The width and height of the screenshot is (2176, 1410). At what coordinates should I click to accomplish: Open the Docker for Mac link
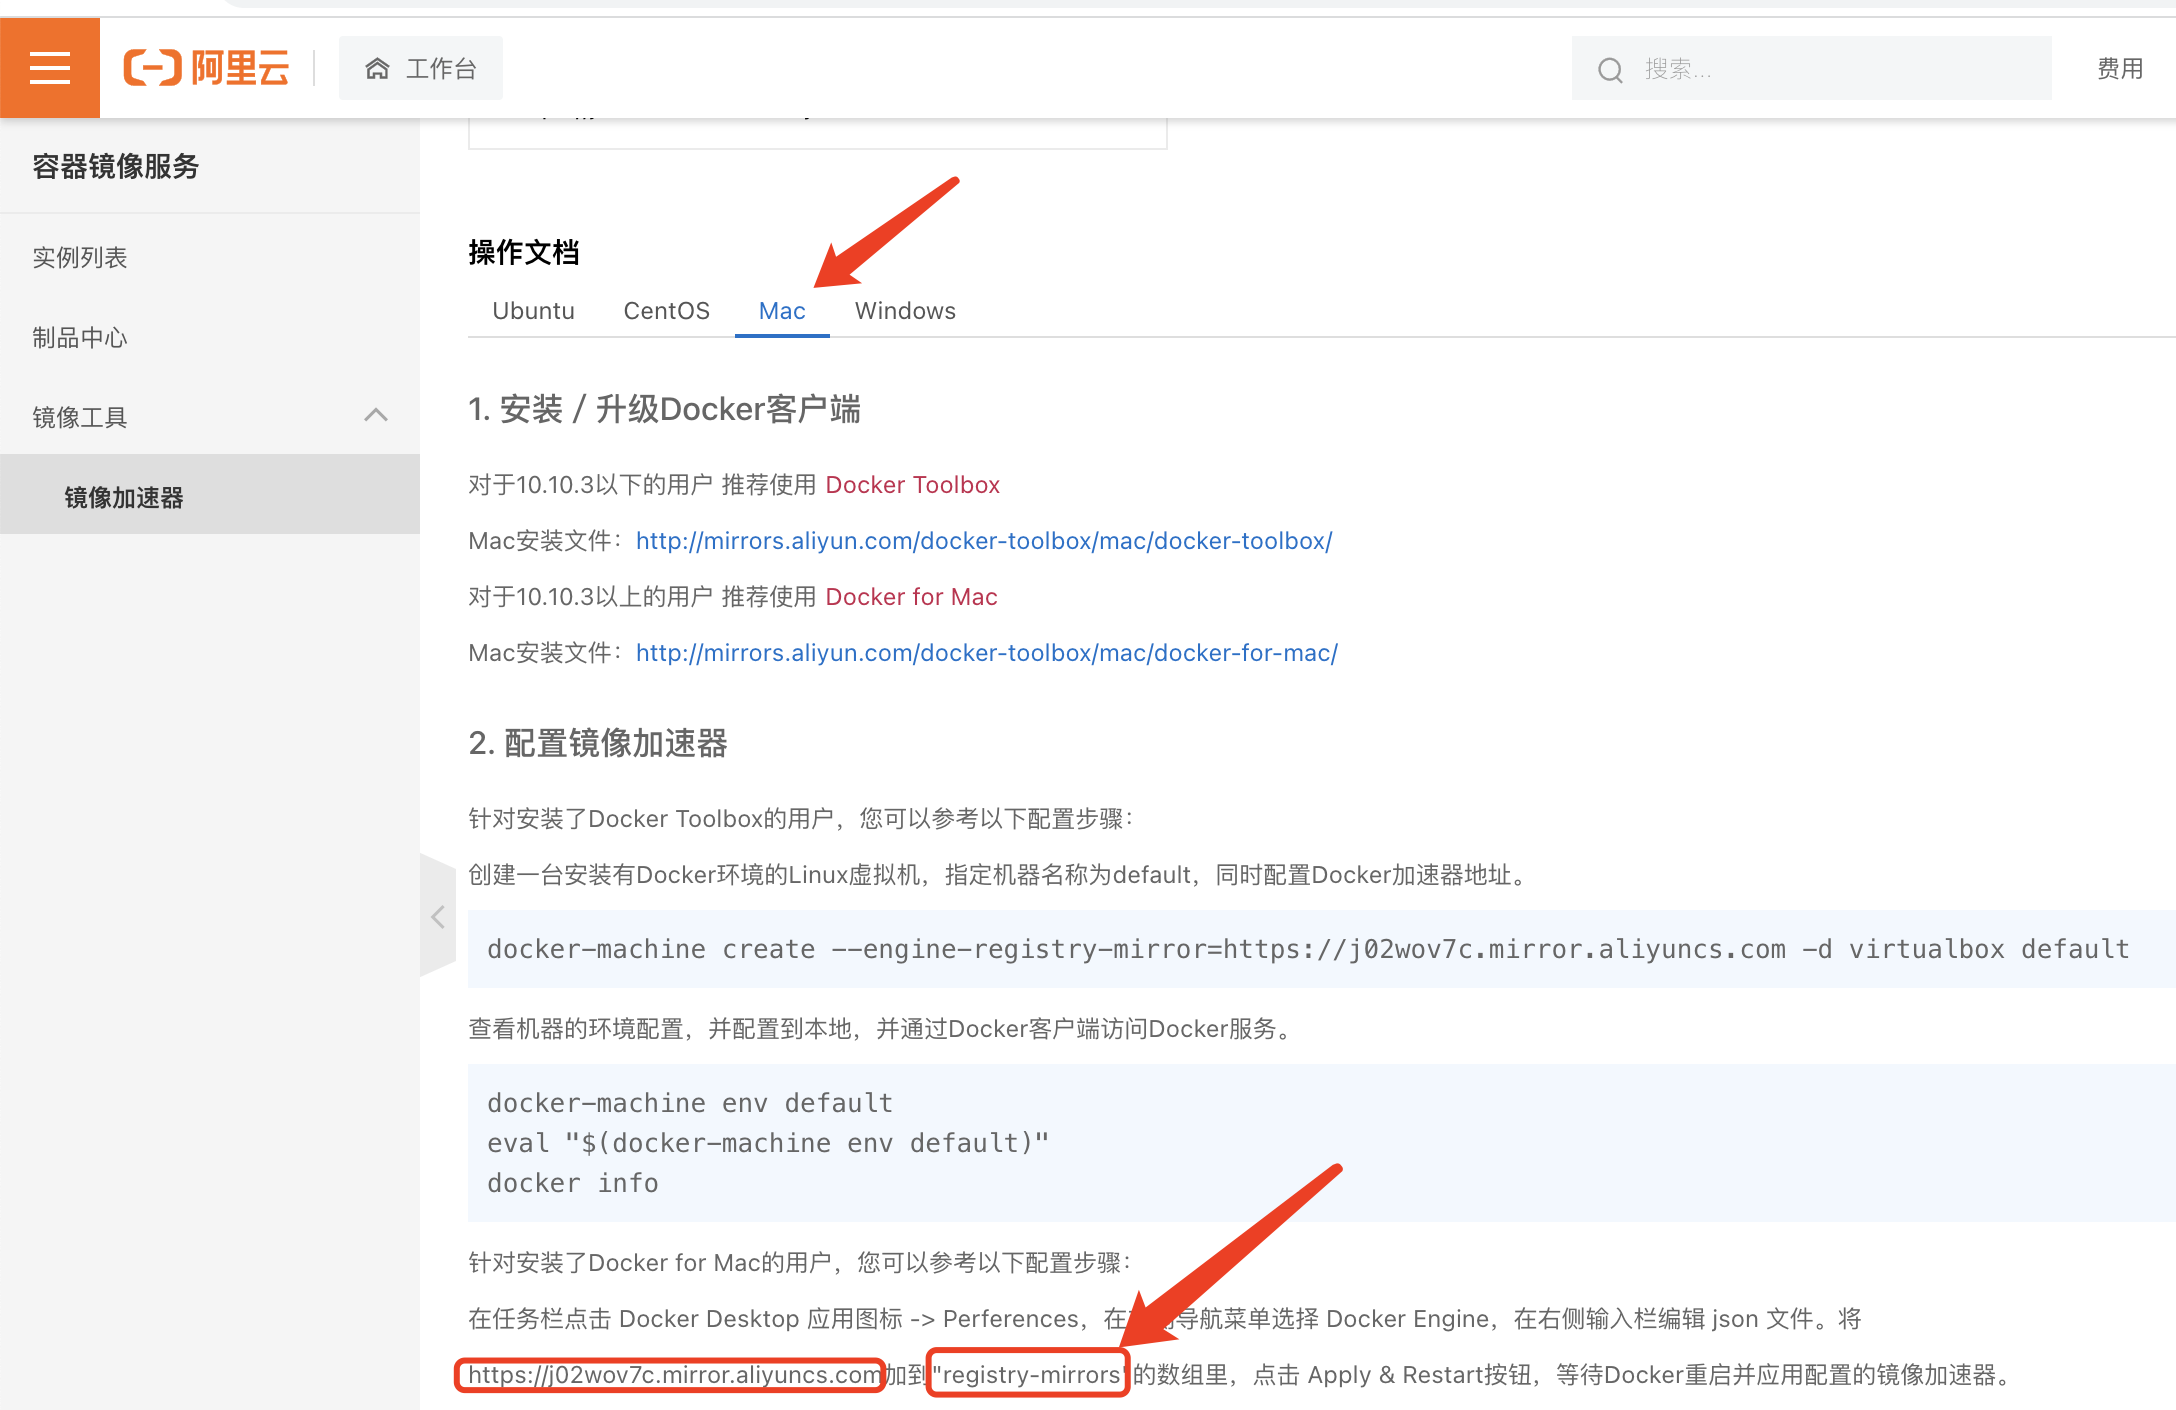pos(911,597)
